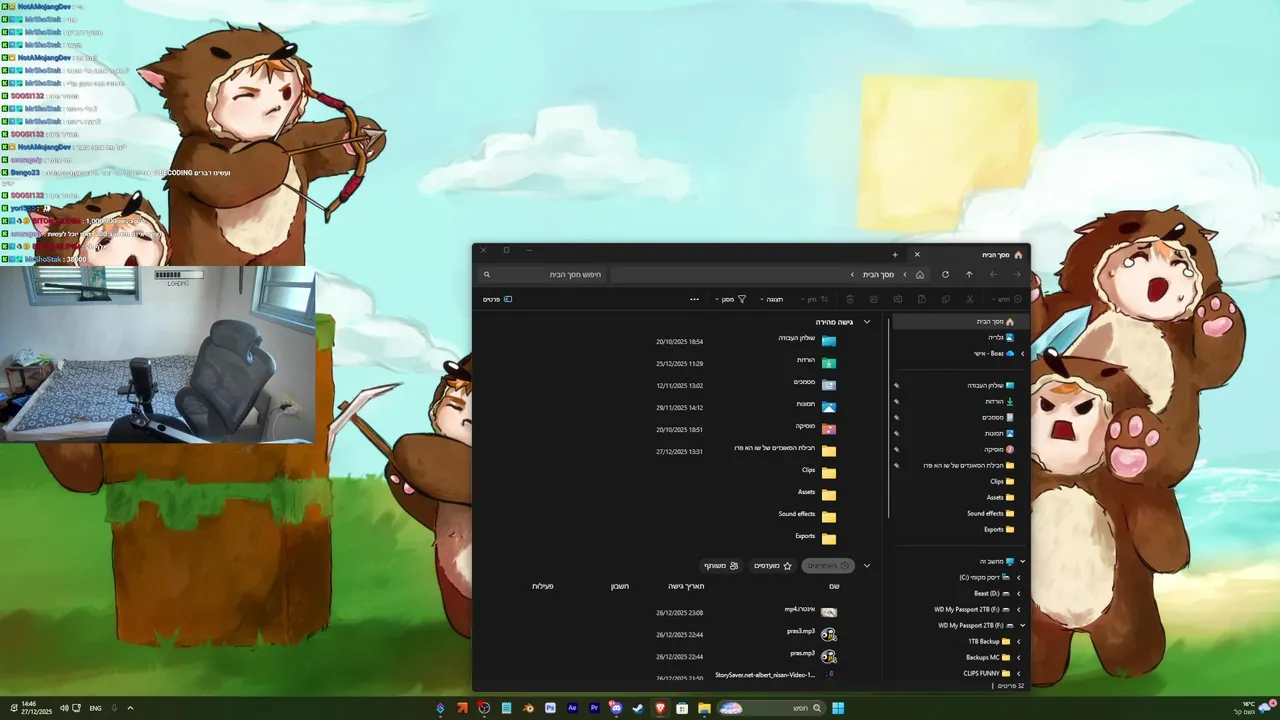The height and width of the screenshot is (720, 1280).
Task: Click the refresh button in File Explorer
Action: tap(945, 274)
